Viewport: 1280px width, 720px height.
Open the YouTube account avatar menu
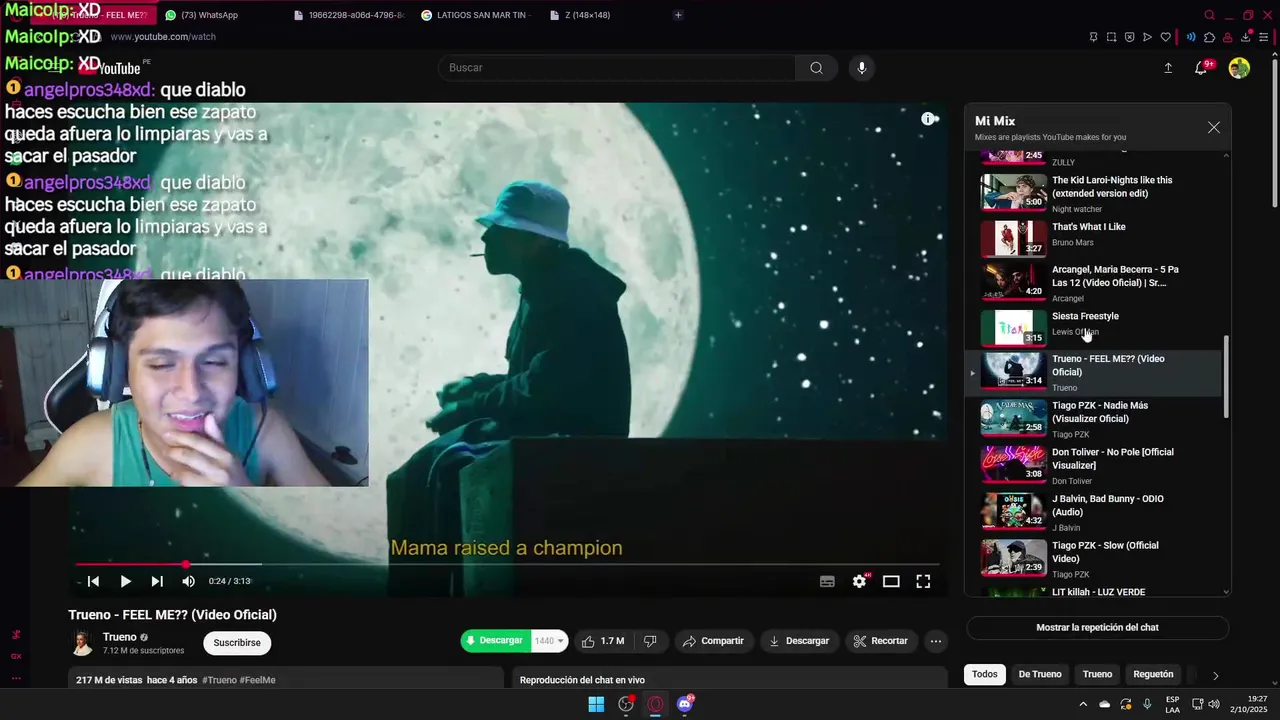click(x=1239, y=68)
